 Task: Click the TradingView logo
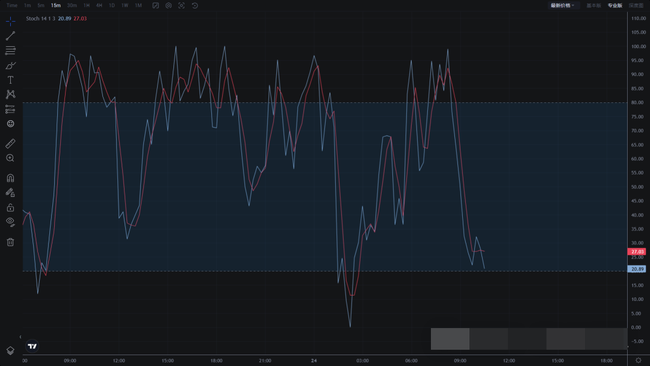coord(32,346)
